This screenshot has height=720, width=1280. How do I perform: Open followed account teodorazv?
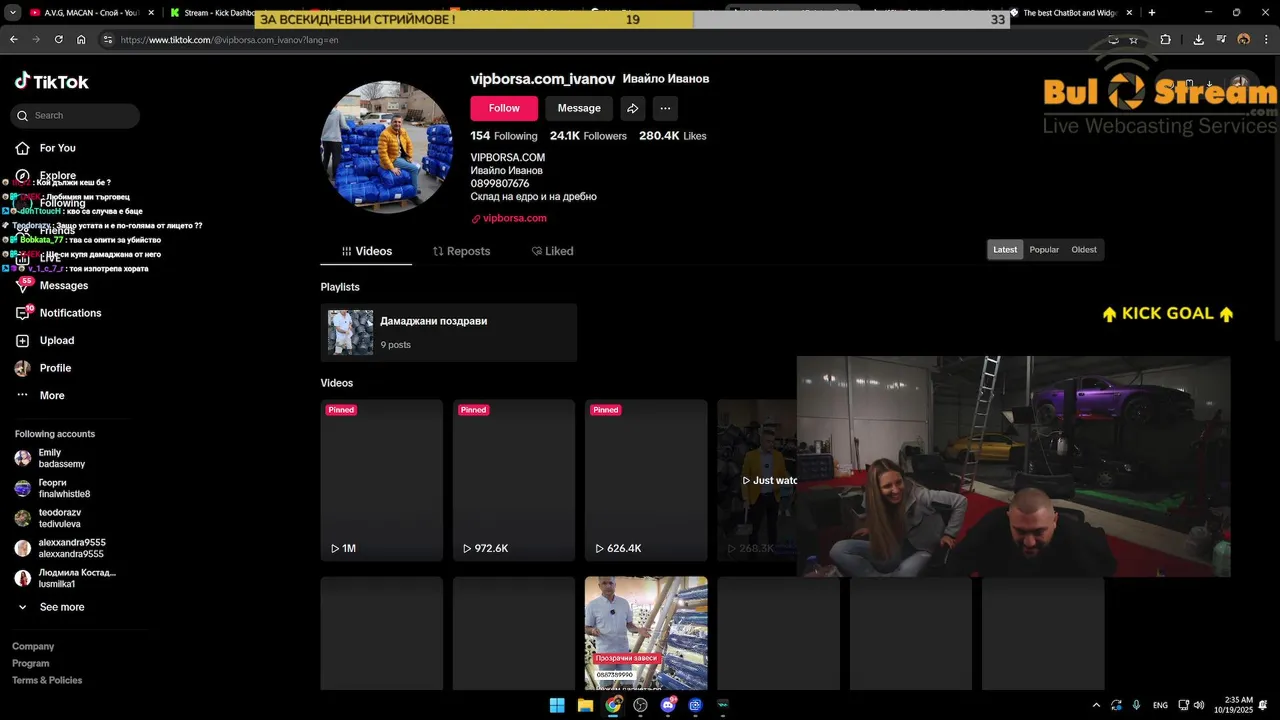[48, 518]
